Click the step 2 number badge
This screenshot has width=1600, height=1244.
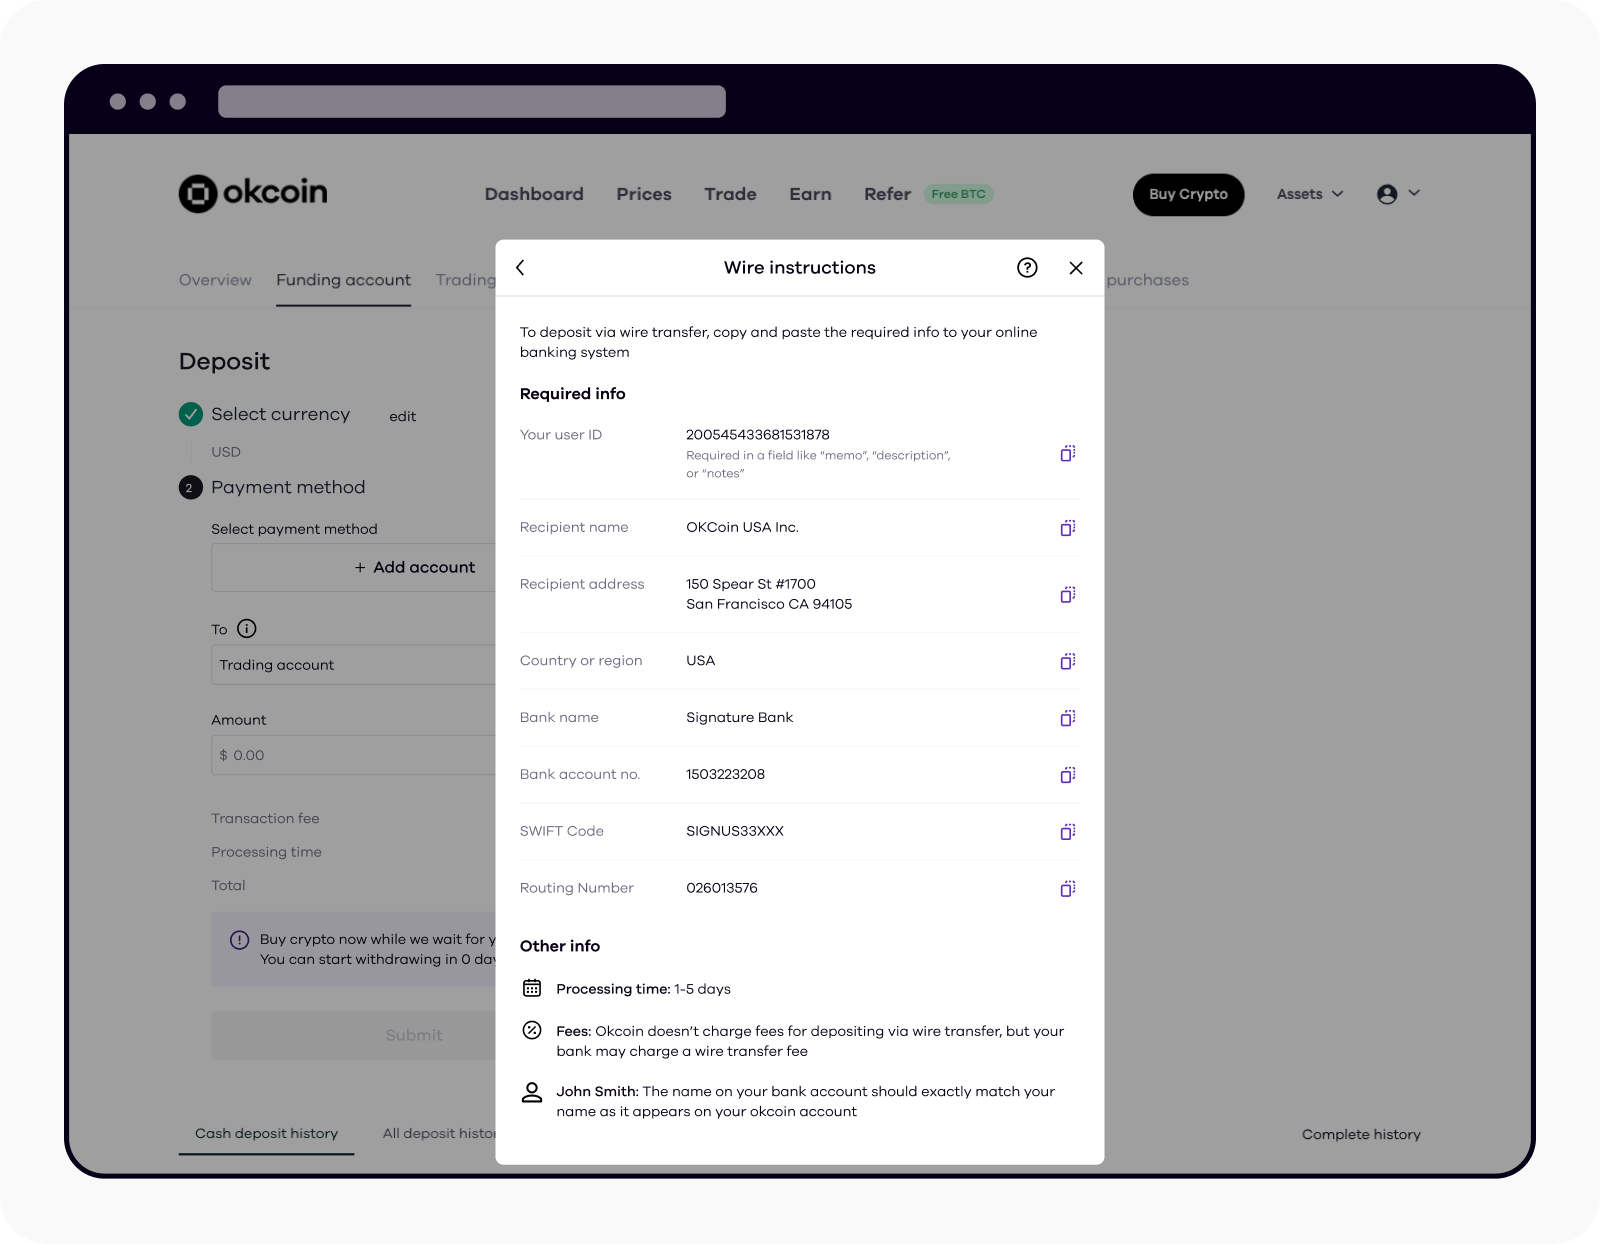tap(190, 488)
